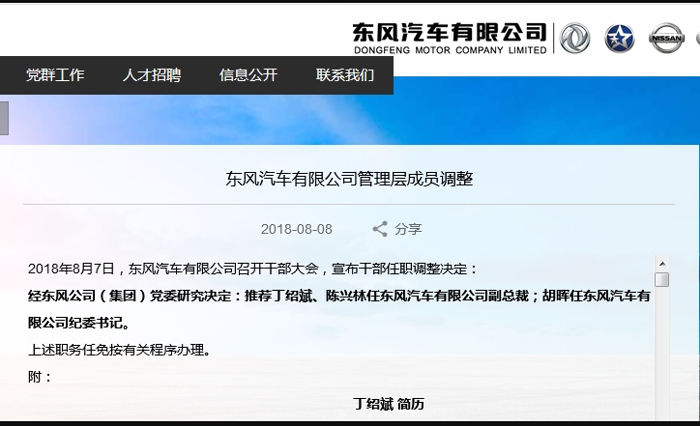This screenshot has height=426, width=700.
Task: Click the gray tab at left edge of banner
Action: pyautogui.click(x=4, y=118)
